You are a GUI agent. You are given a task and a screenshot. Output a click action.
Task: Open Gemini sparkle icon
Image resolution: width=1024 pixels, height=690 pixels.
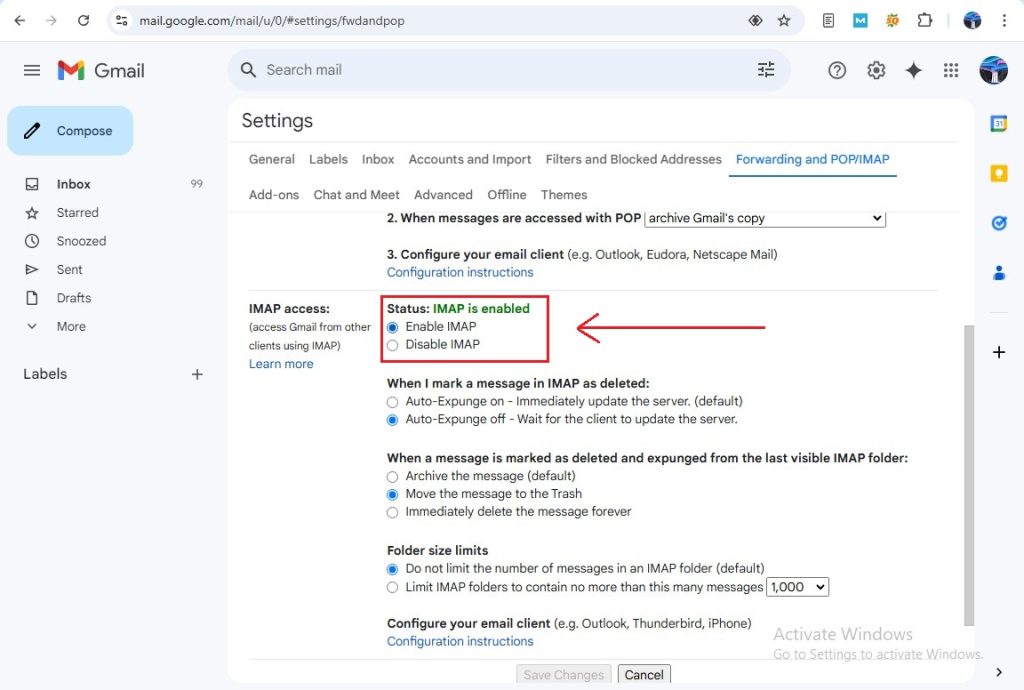pyautogui.click(x=914, y=70)
